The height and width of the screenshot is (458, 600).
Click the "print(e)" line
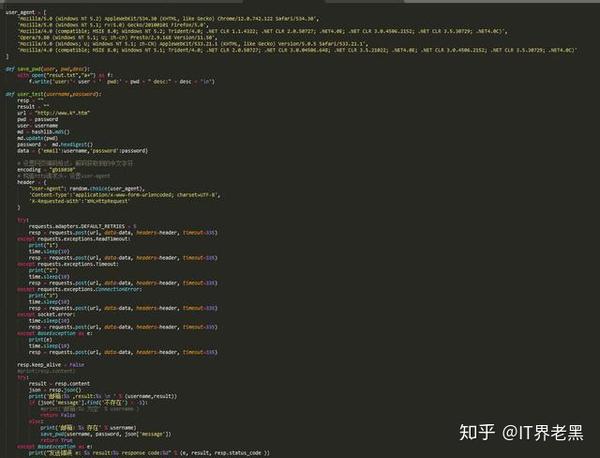point(41,340)
